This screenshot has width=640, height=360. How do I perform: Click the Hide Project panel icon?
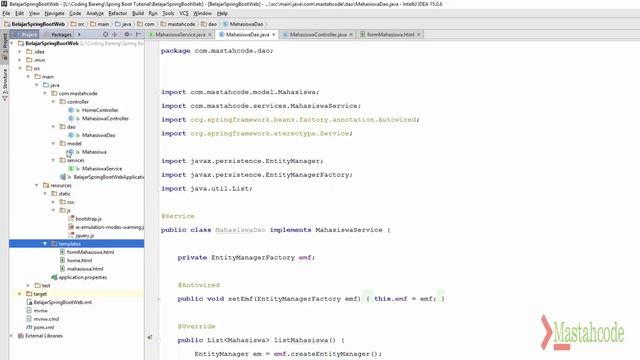[138, 35]
